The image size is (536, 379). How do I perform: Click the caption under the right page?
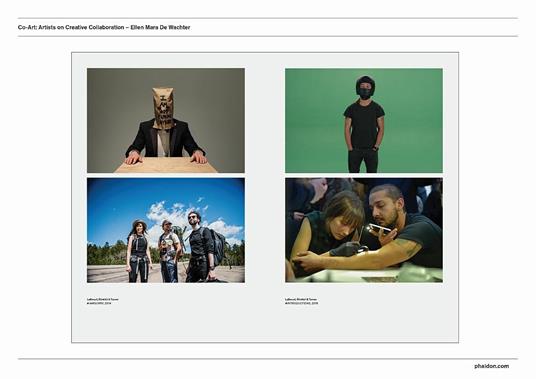(x=302, y=301)
